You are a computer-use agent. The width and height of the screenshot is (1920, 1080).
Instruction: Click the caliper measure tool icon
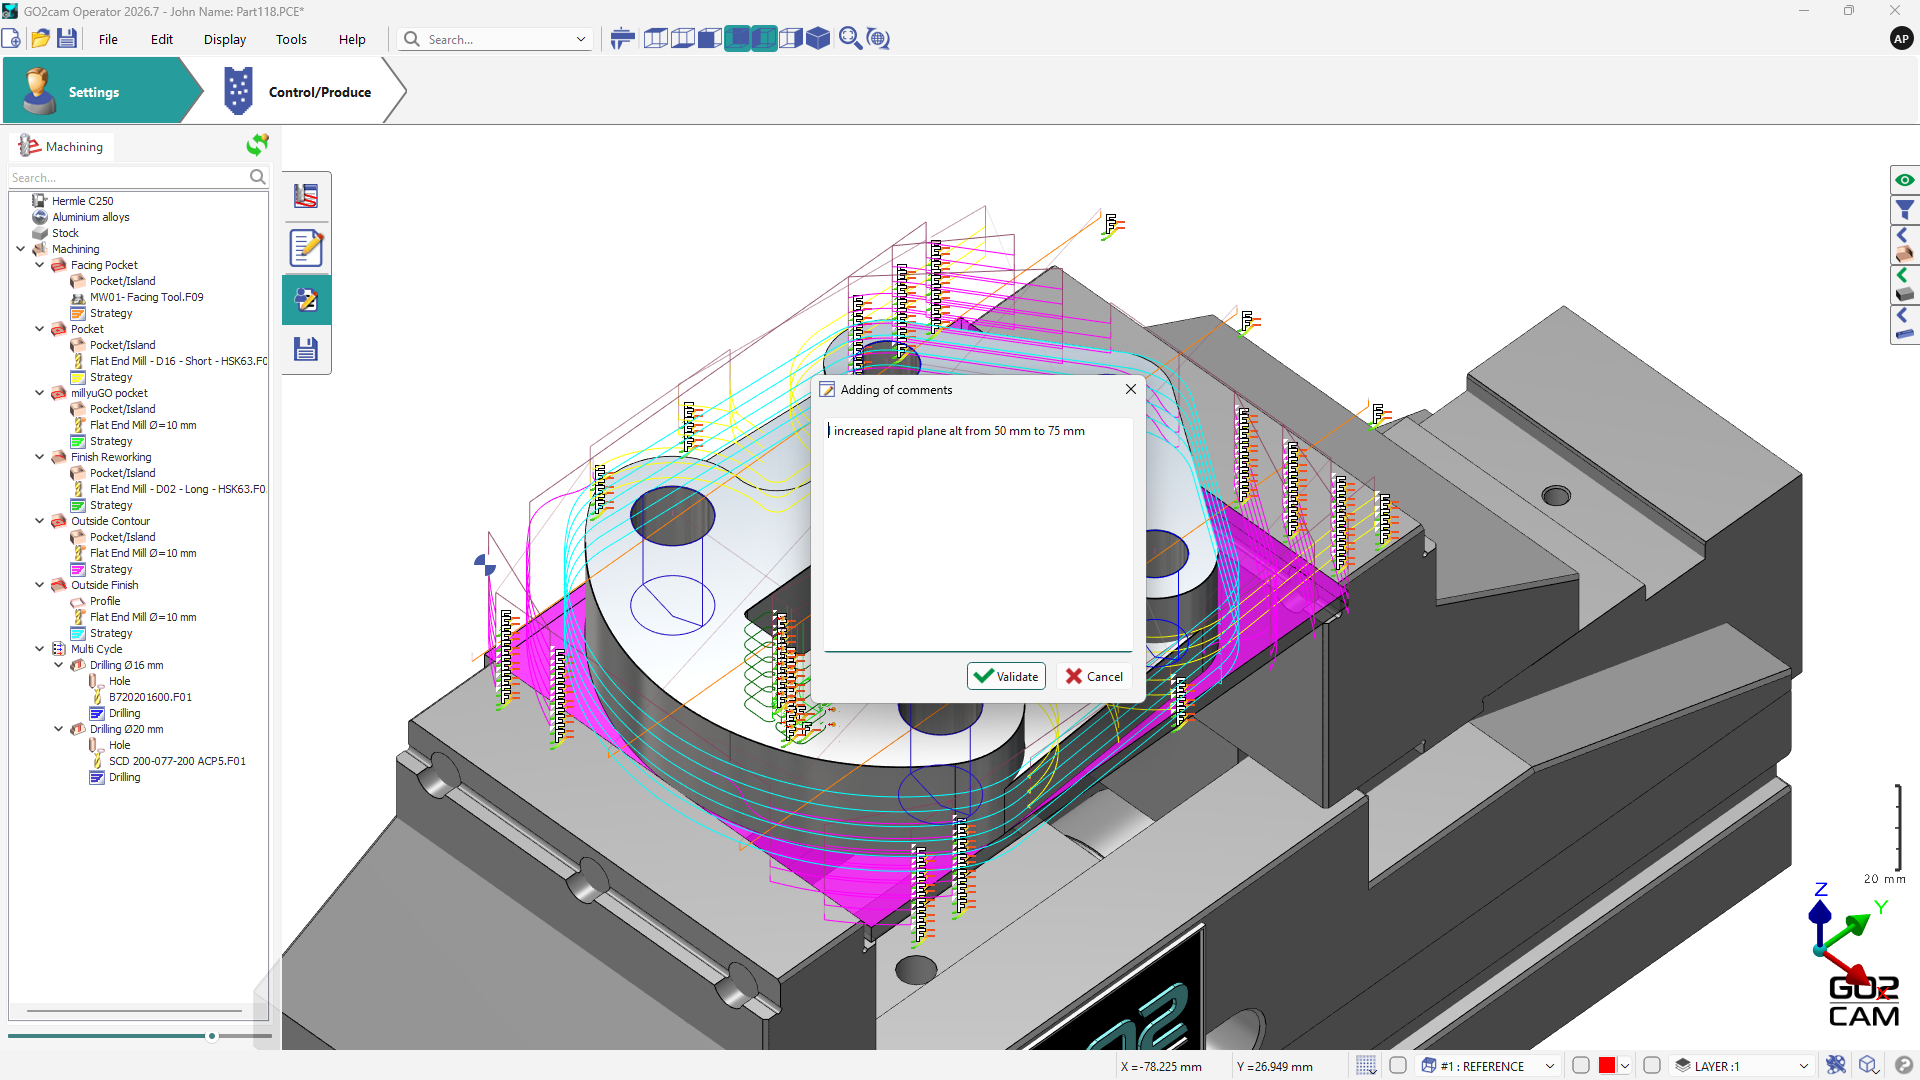coord(622,39)
